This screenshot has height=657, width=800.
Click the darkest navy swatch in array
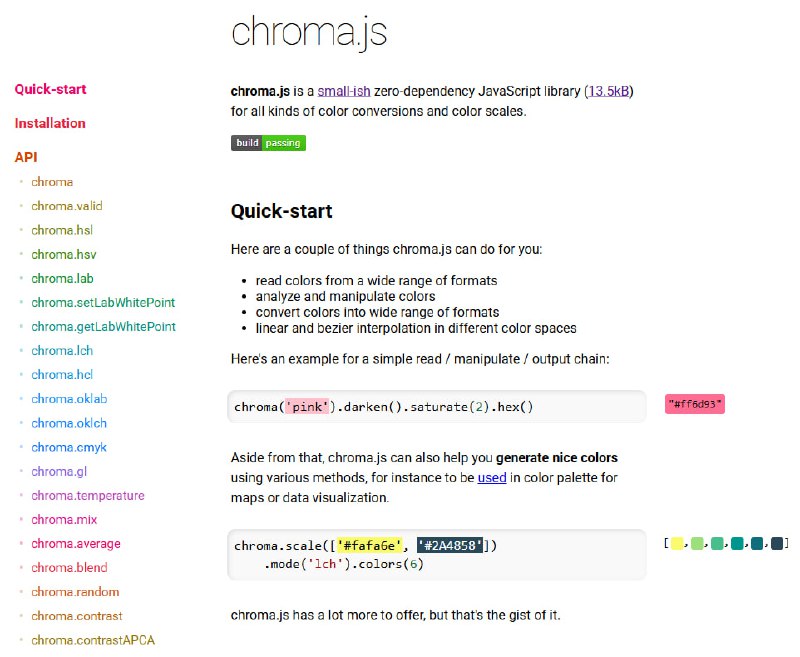pyautogui.click(x=777, y=544)
